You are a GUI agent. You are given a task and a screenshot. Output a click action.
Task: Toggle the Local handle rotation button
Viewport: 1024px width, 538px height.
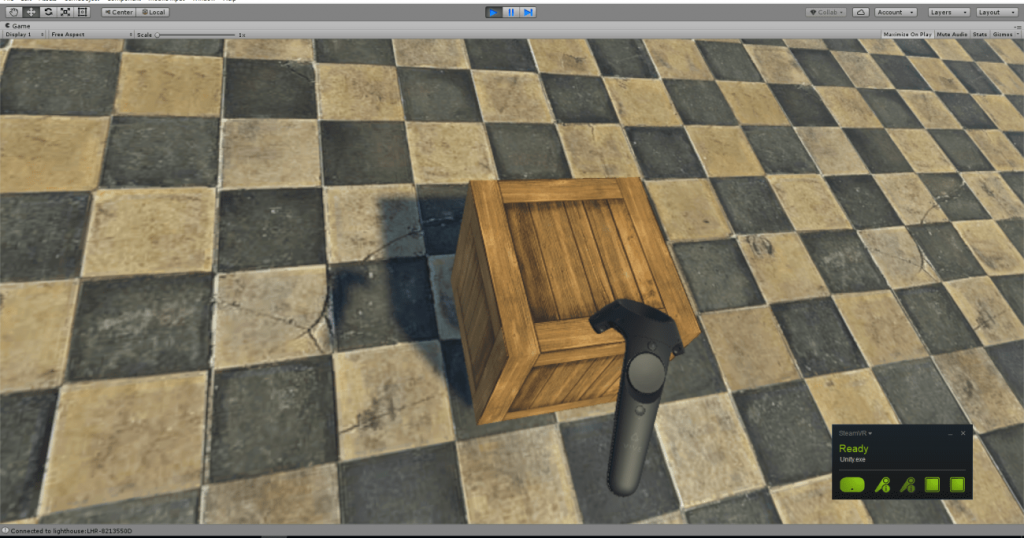[x=153, y=12]
